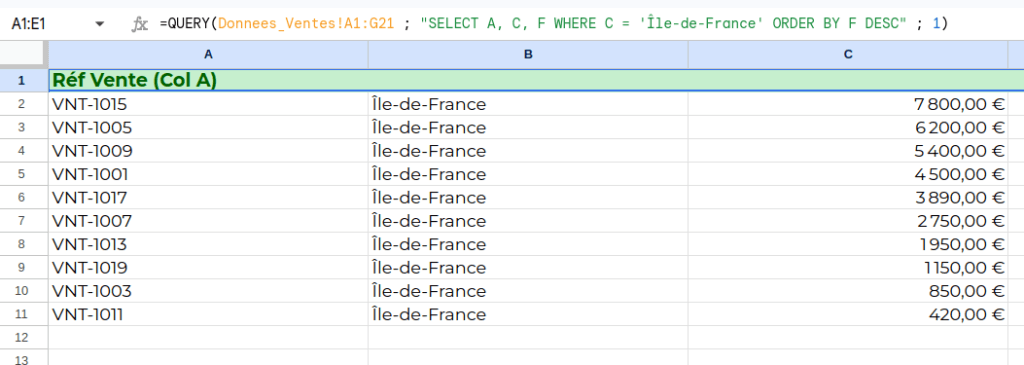
Task: Click the amount 1 150,00 €
Action: point(964,268)
